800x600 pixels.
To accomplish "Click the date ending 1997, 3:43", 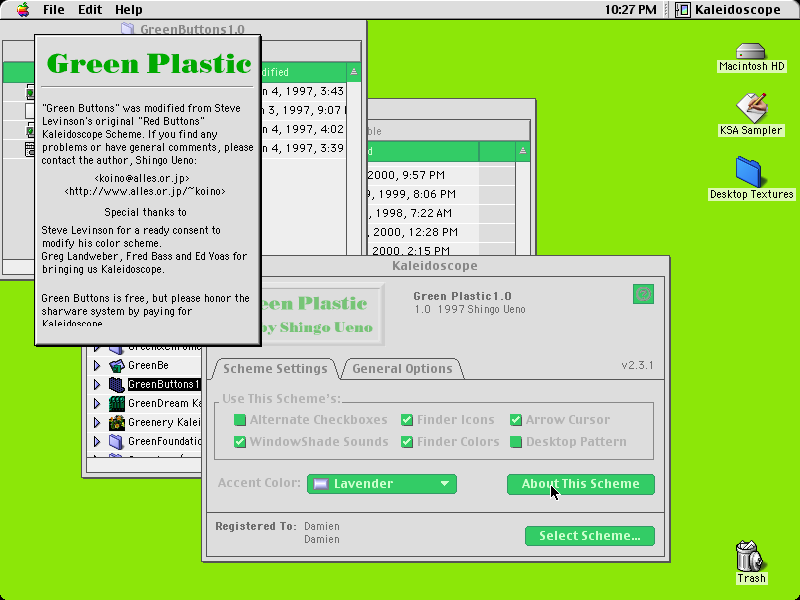I will [x=303, y=91].
